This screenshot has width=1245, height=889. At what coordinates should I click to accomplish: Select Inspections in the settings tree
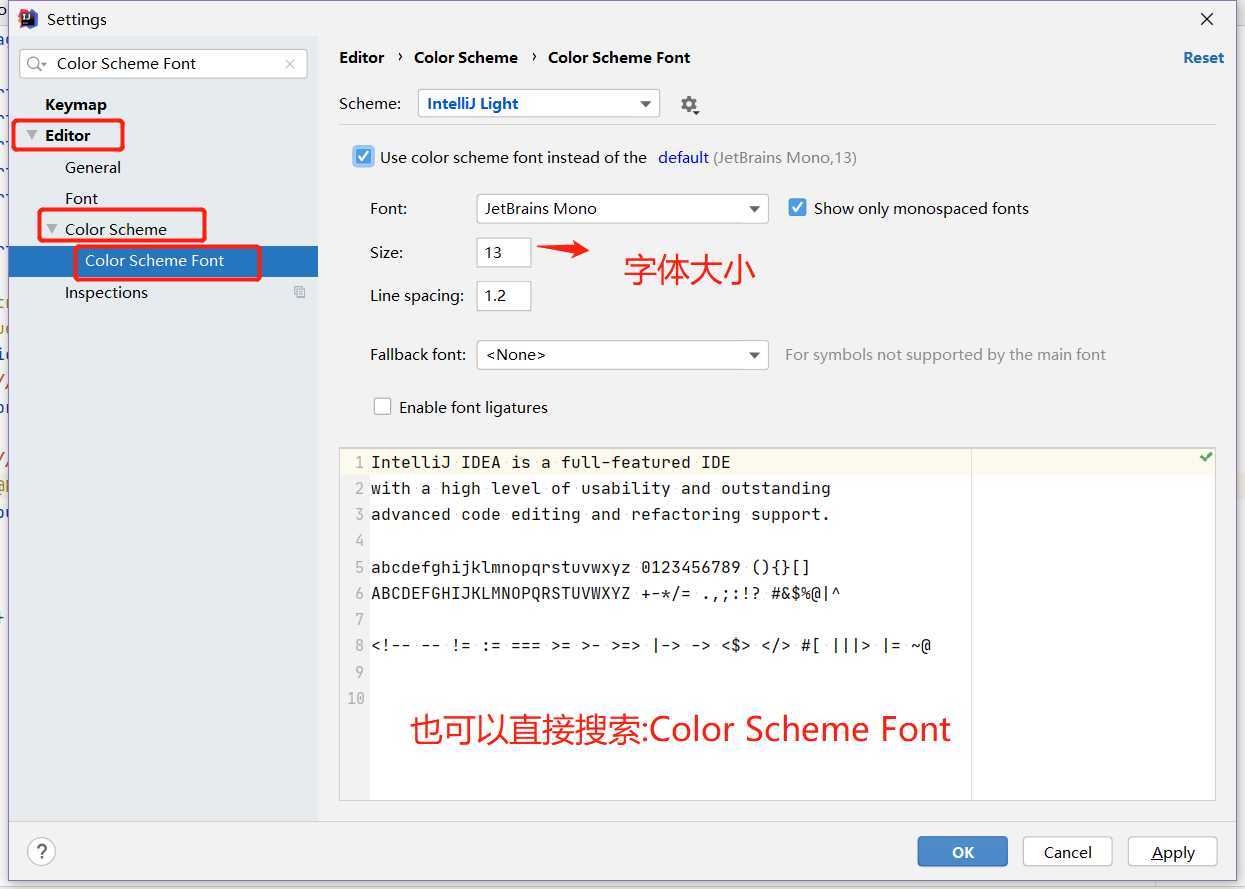106,292
